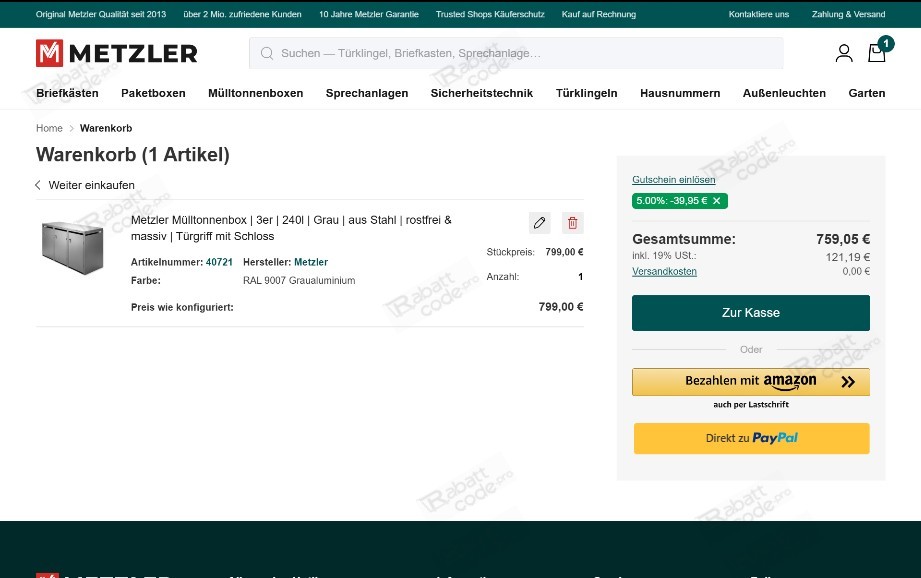Open the Sicherheitstechnik menu
The image size is (921, 578).
coord(482,93)
